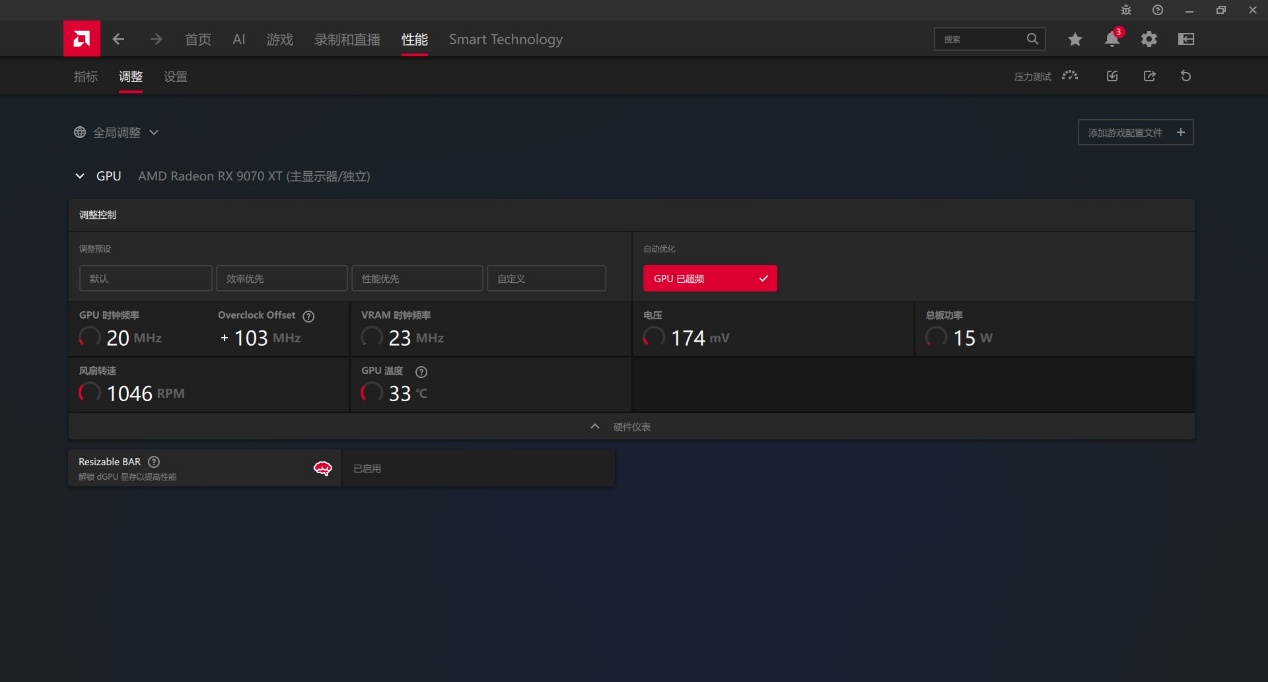
Task: Select the 性能 tab
Action: (x=415, y=39)
